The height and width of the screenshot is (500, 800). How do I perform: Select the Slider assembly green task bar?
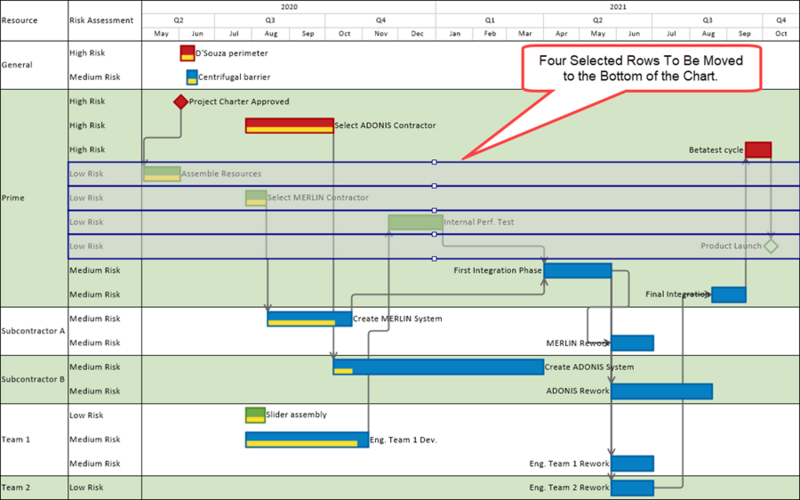256,415
